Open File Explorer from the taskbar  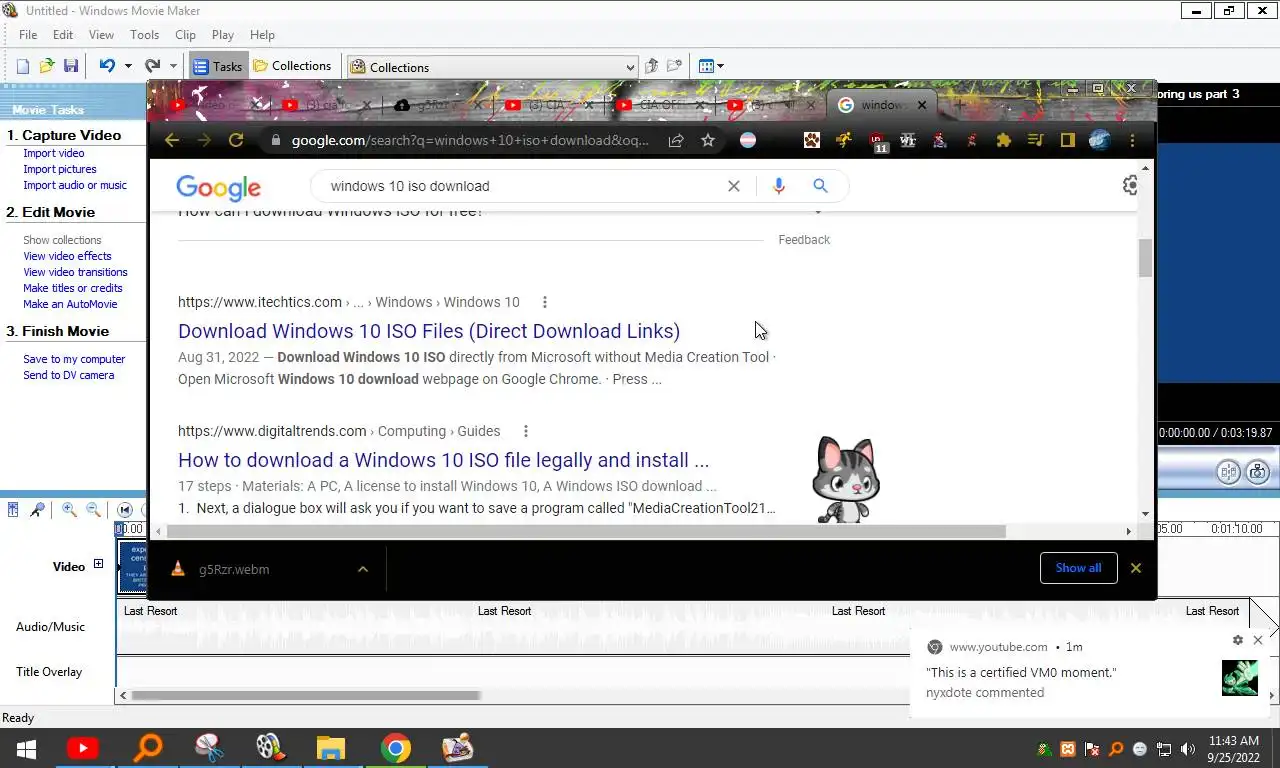tap(331, 748)
